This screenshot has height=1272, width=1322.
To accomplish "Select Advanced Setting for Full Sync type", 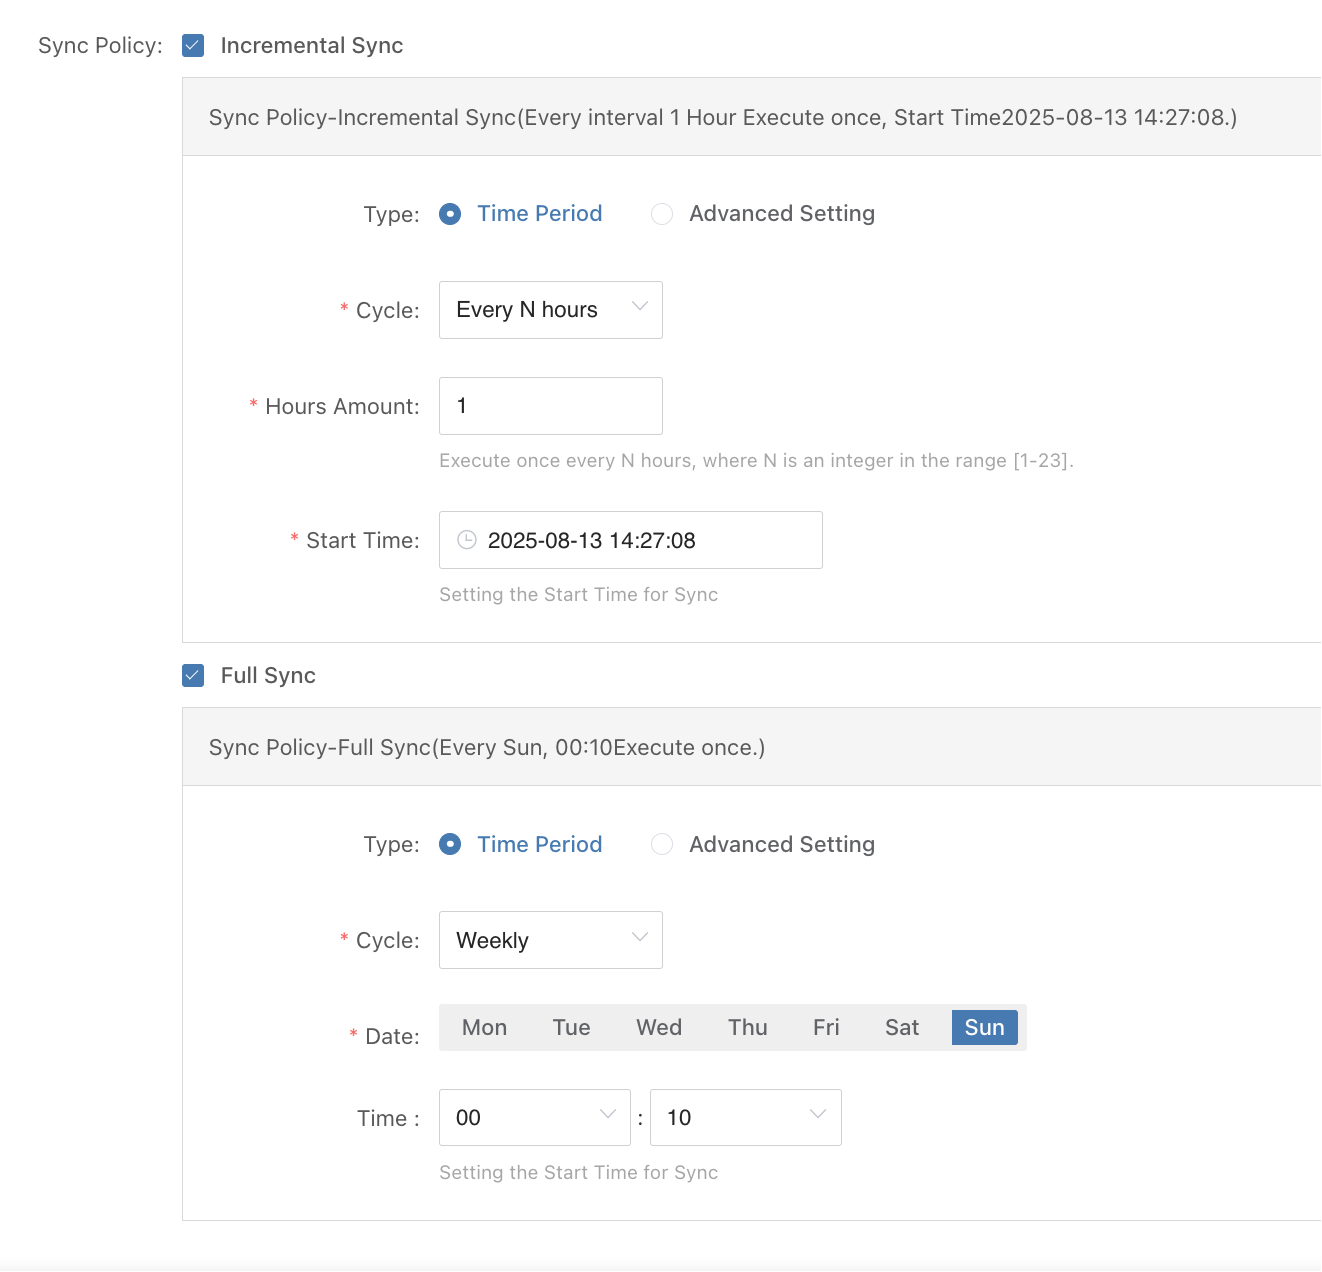I will [x=662, y=845].
